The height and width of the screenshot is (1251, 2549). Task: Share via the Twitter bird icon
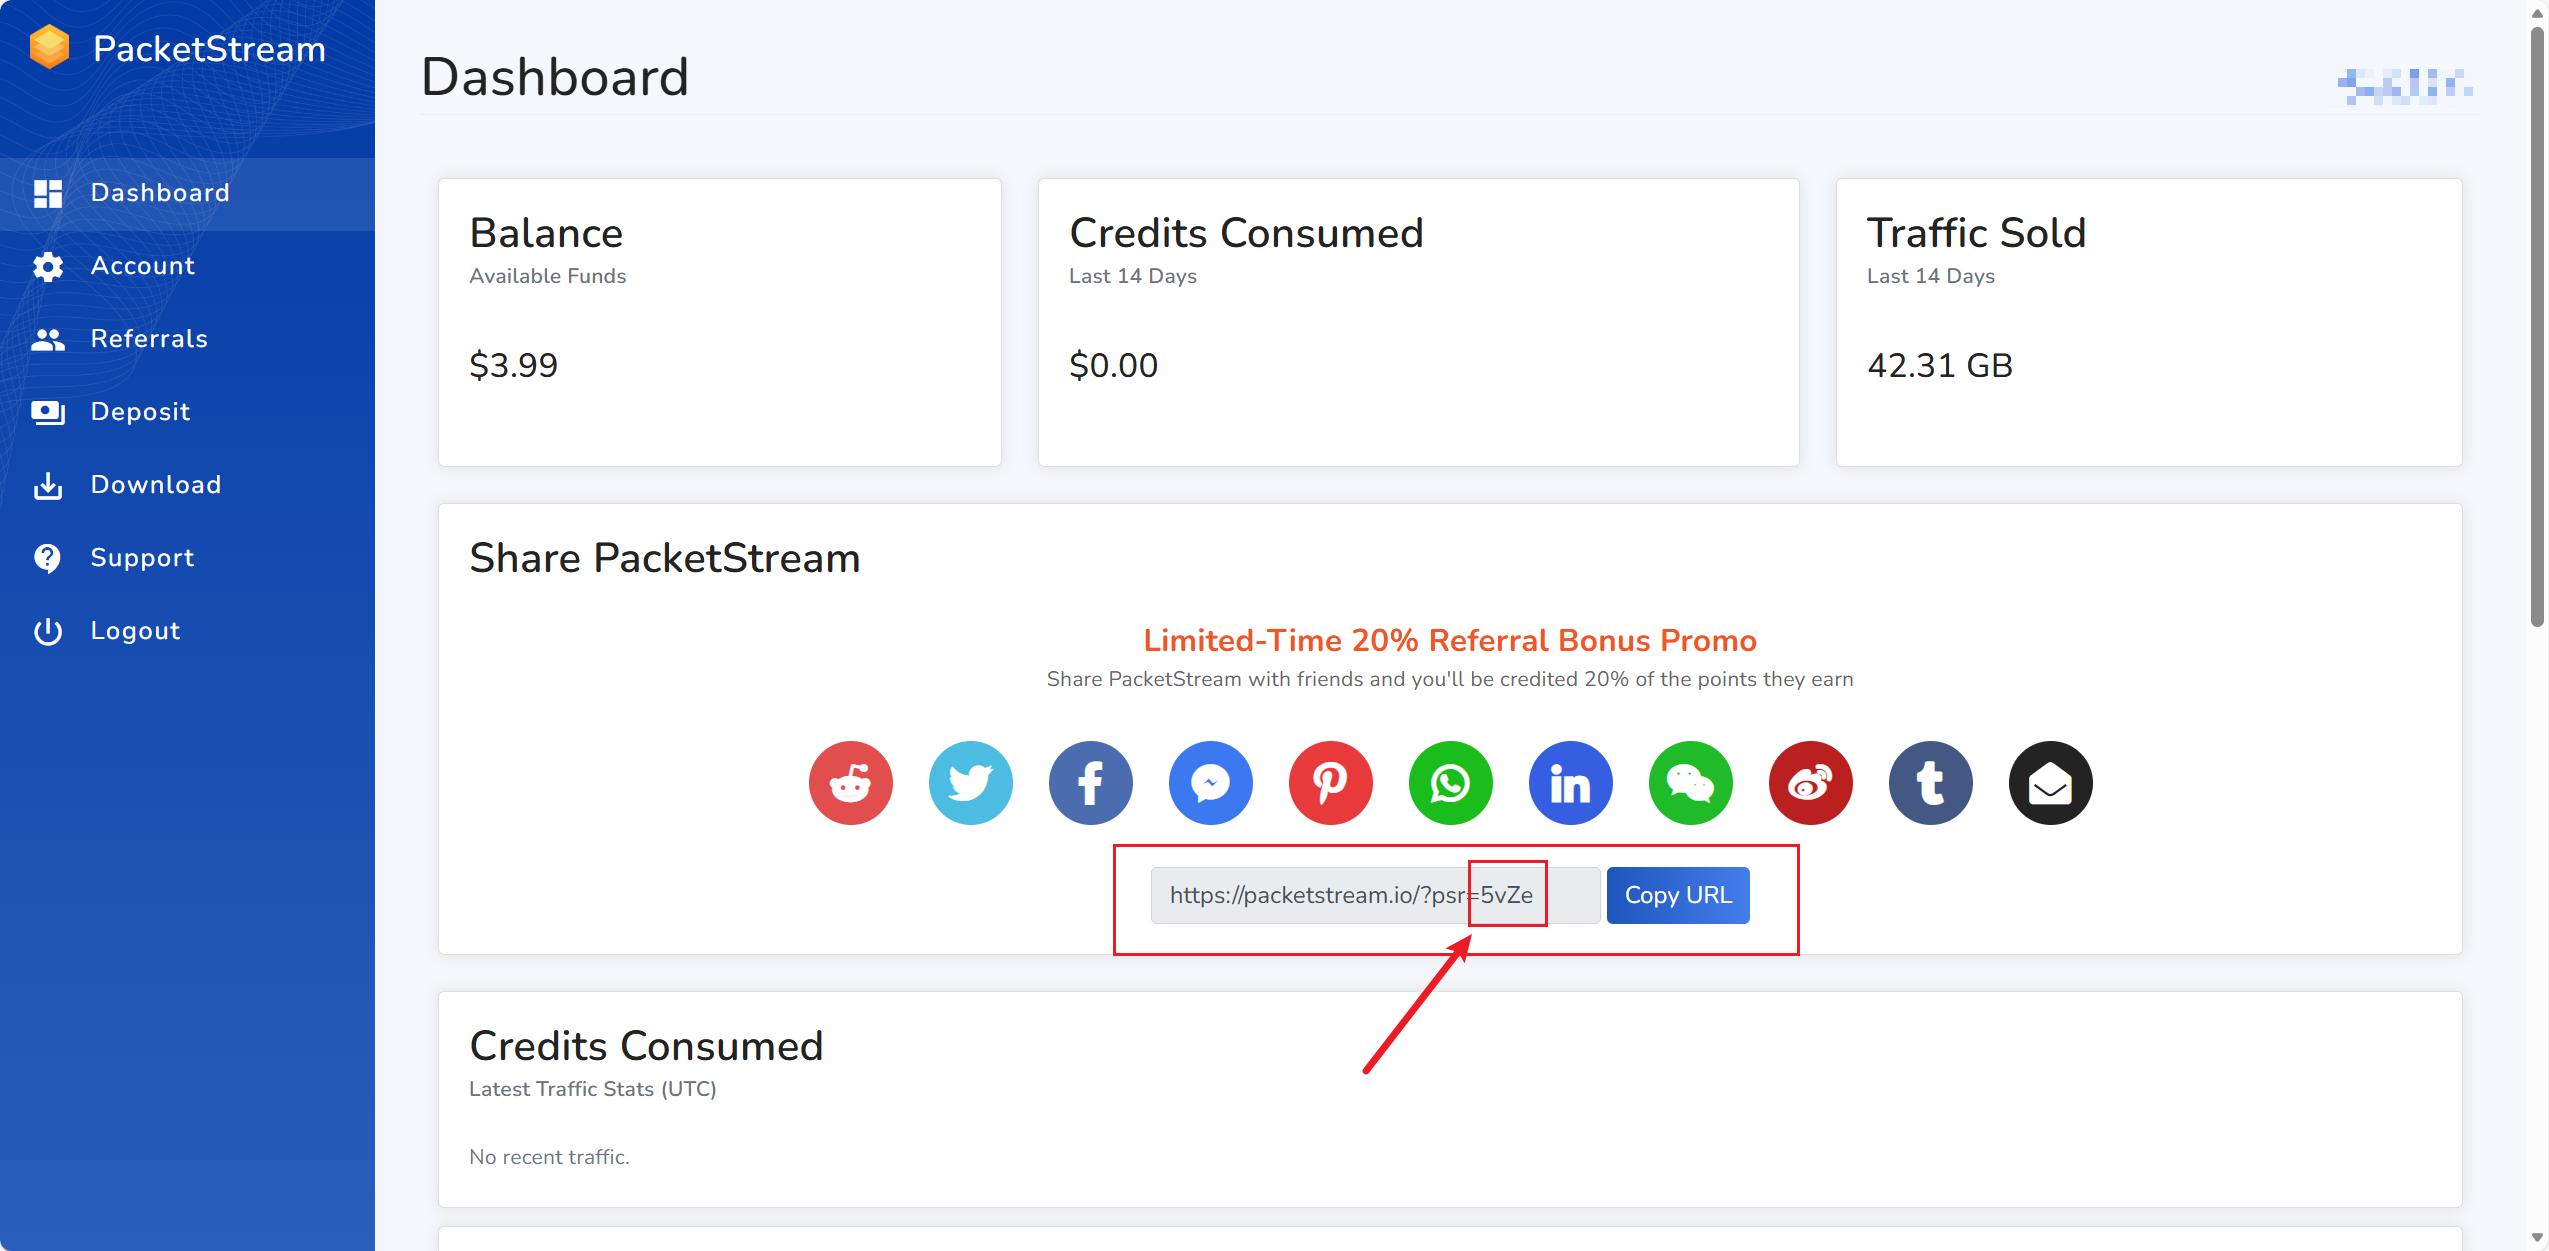point(970,783)
